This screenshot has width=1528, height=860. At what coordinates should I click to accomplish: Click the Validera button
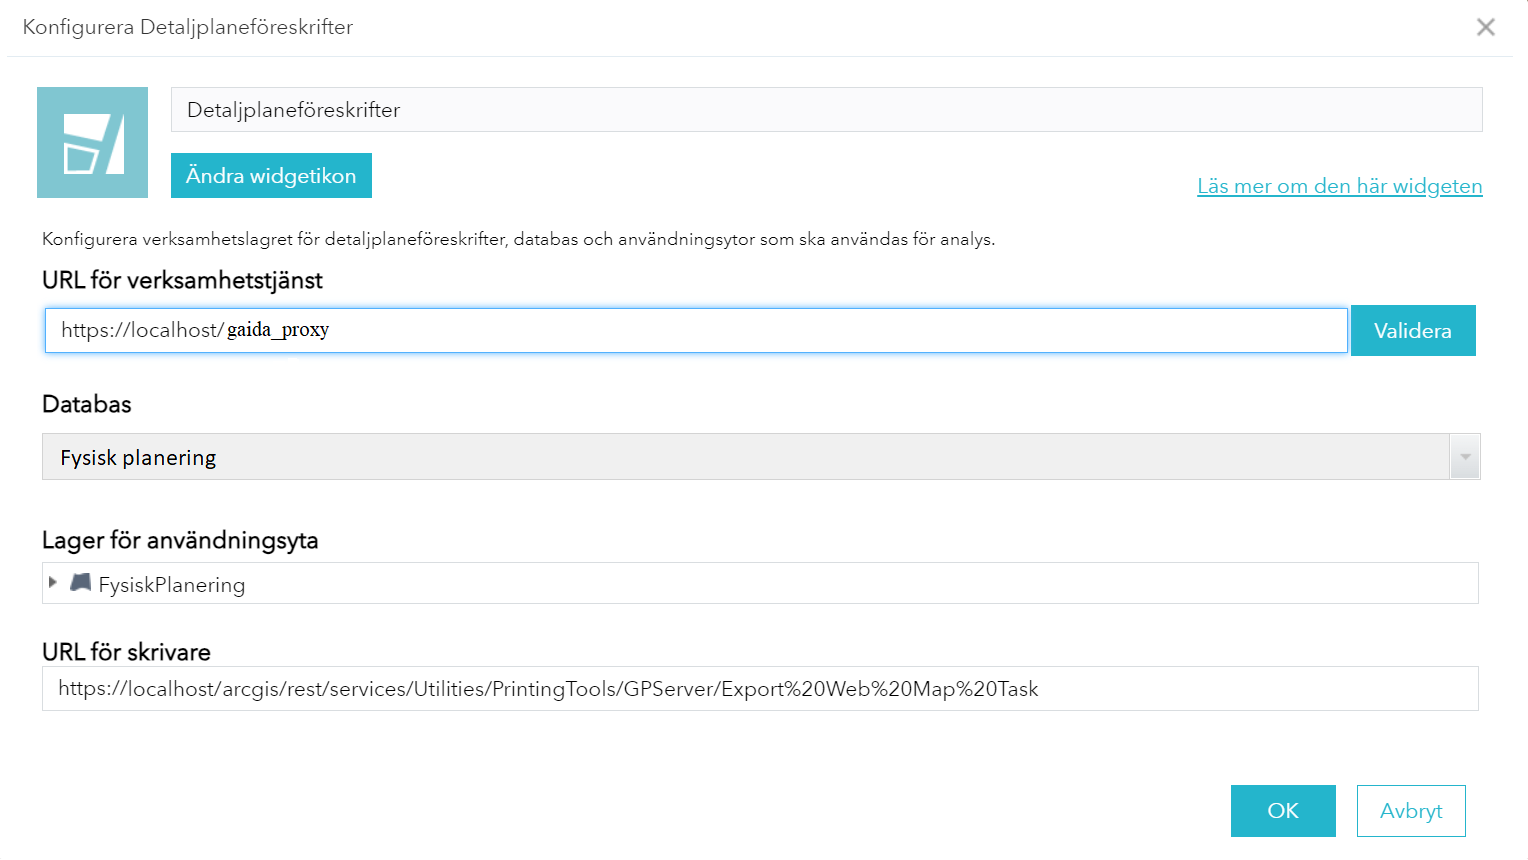(1412, 331)
